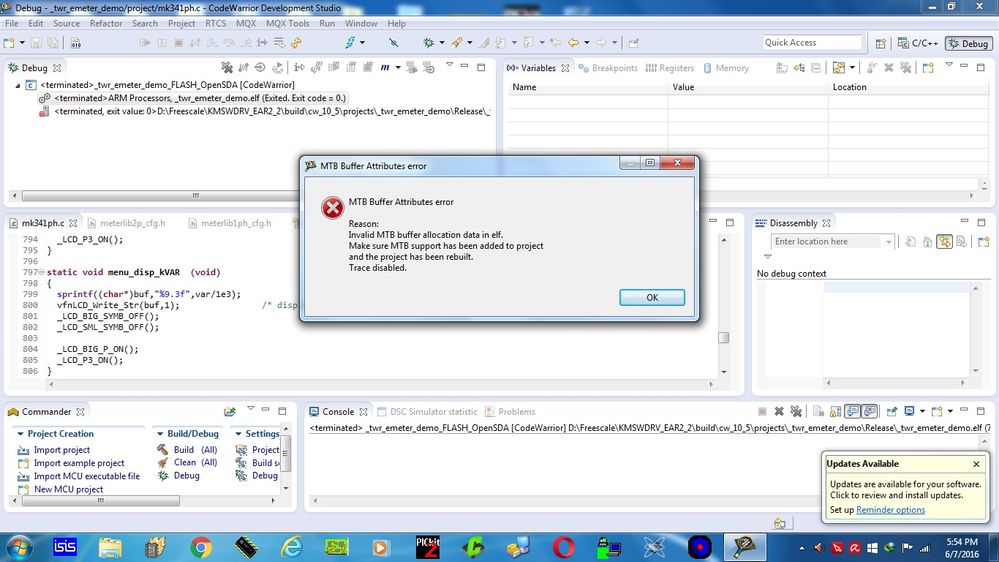Viewport: 999px width, 562px height.
Task: Click Remove All Terminated Launches in Debug view
Action: pos(227,68)
